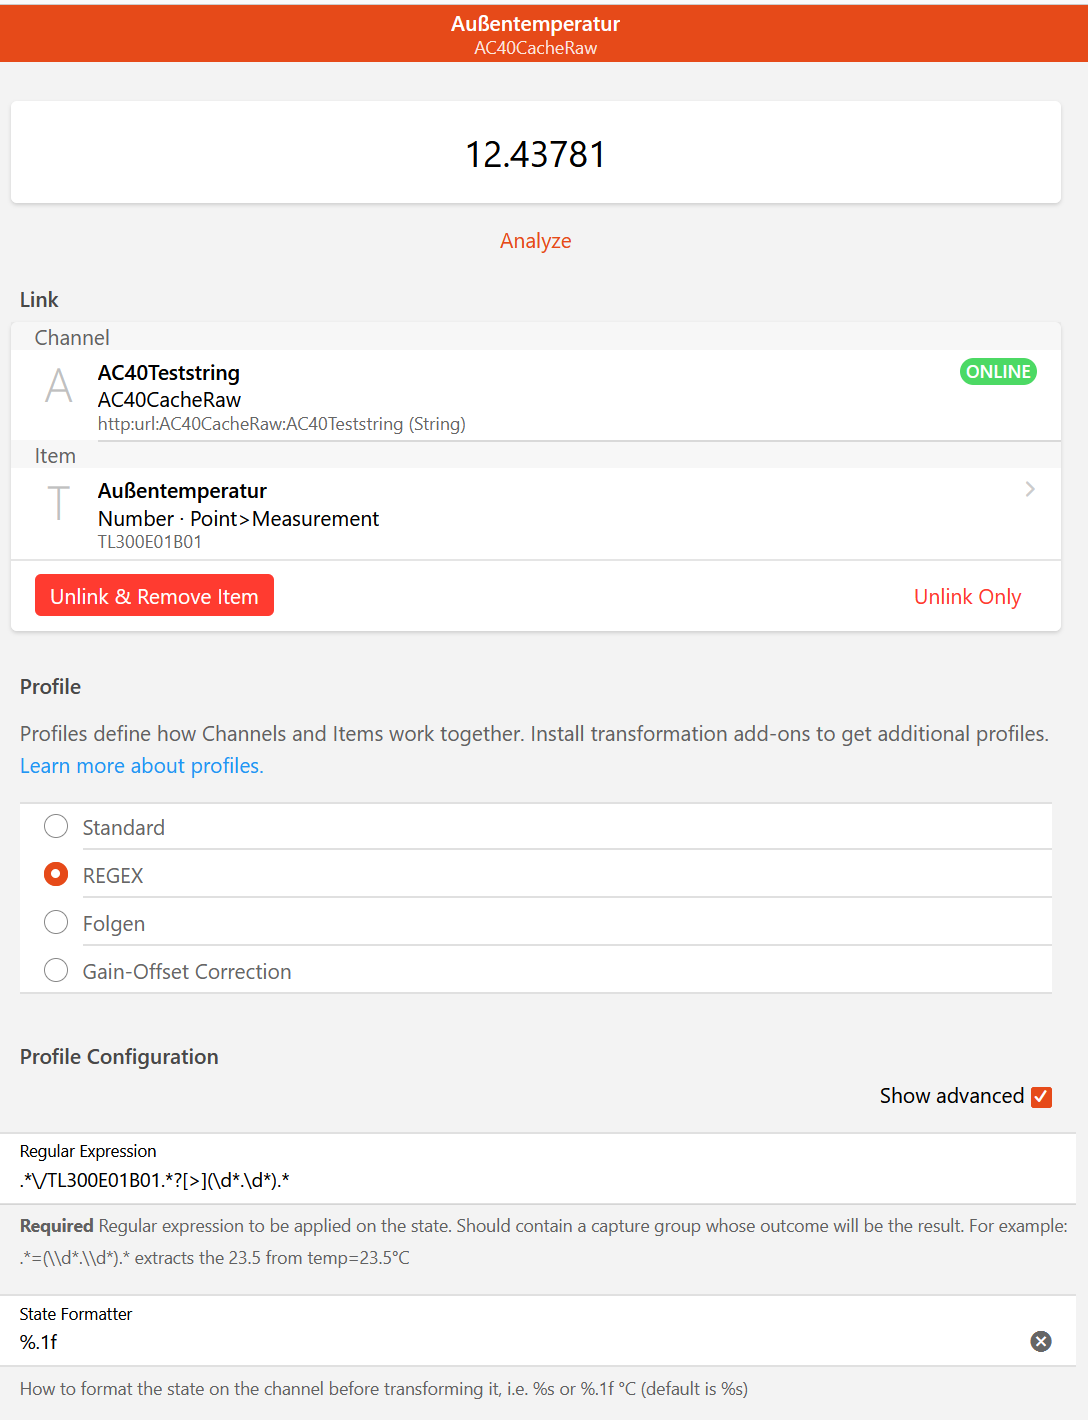Select the Standard profile radio button
1088x1420 pixels.
56,827
